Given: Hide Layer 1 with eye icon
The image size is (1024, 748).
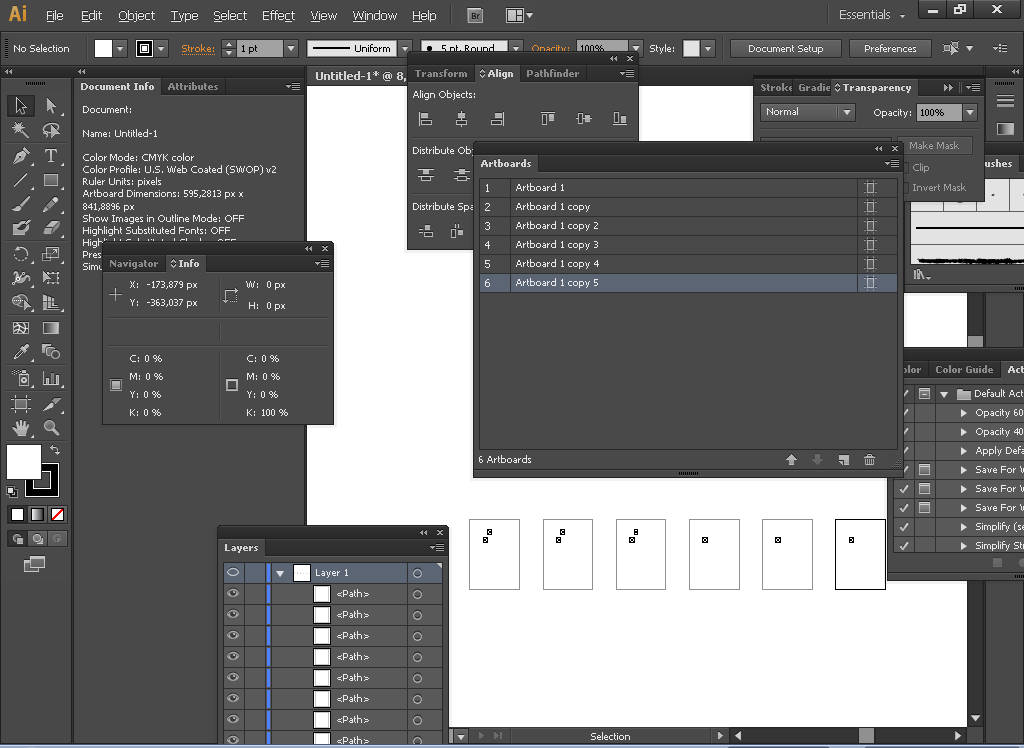Looking at the screenshot, I should click(233, 573).
